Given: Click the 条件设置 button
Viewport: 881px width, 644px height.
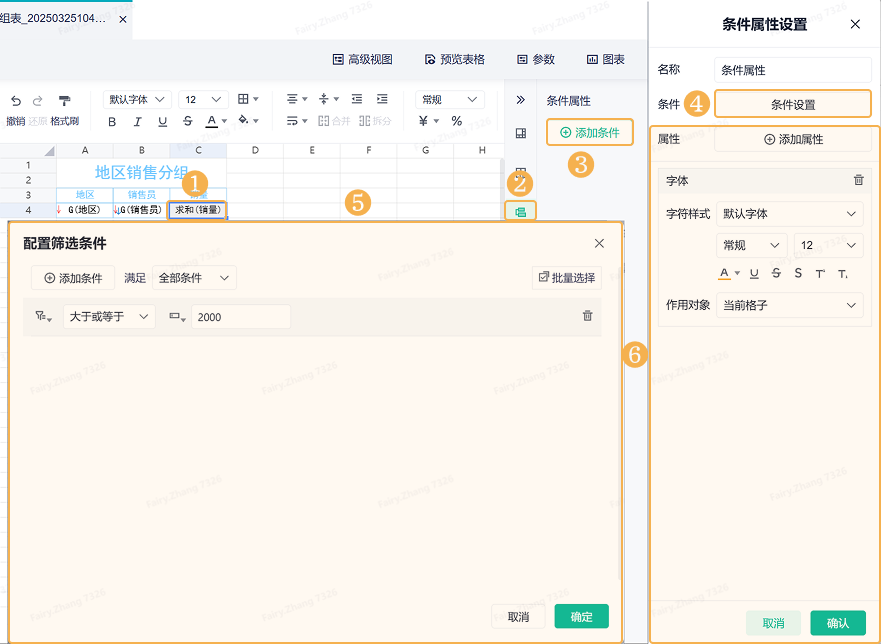Looking at the screenshot, I should 793,105.
